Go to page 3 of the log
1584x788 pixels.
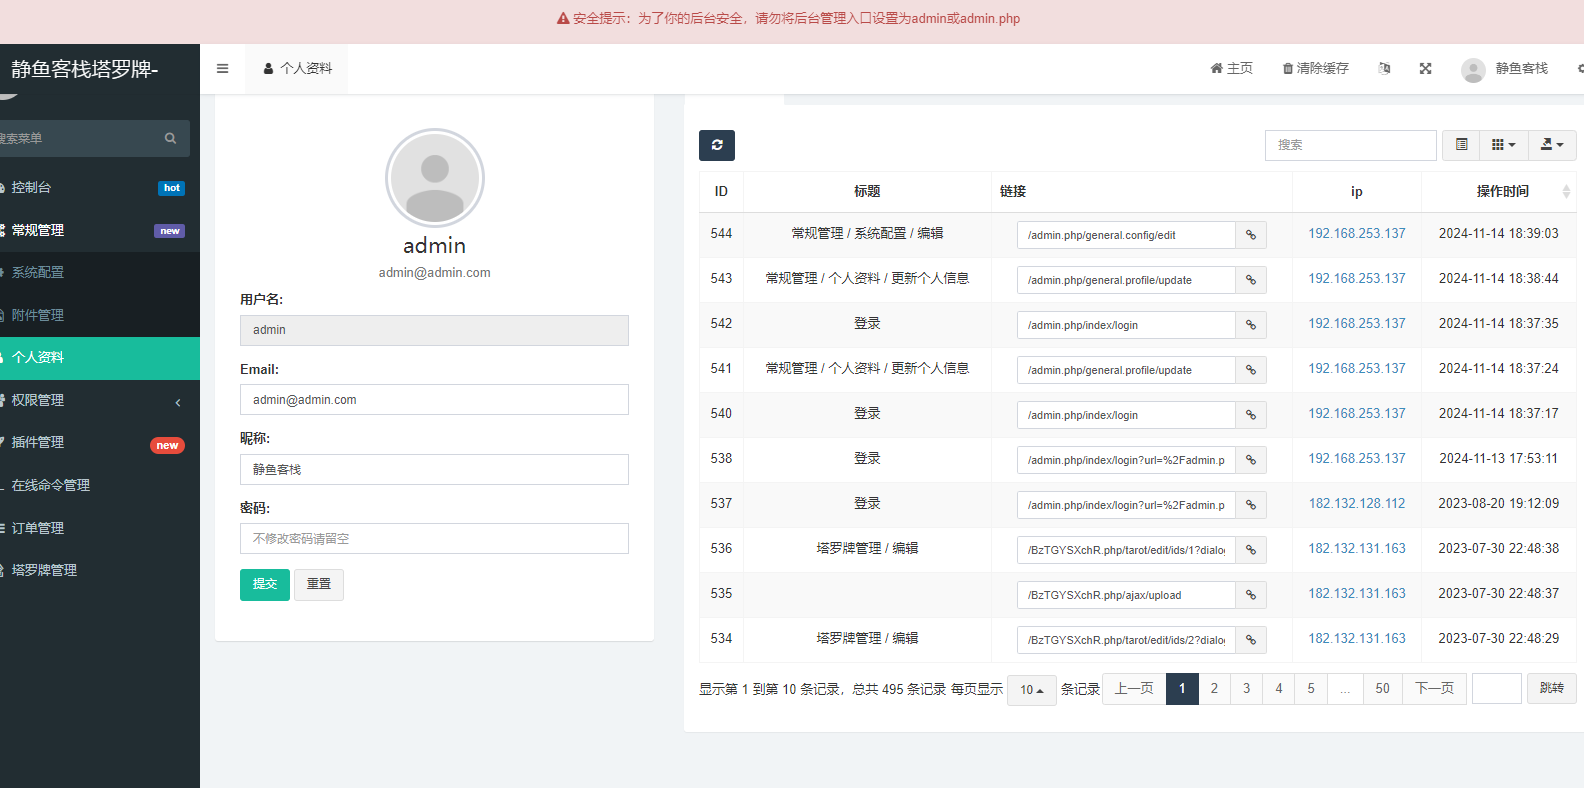[x=1246, y=689]
